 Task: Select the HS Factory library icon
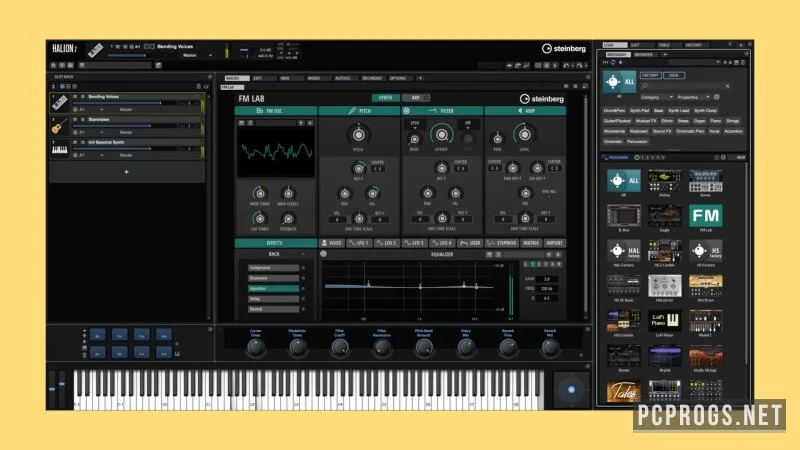pyautogui.click(x=706, y=251)
